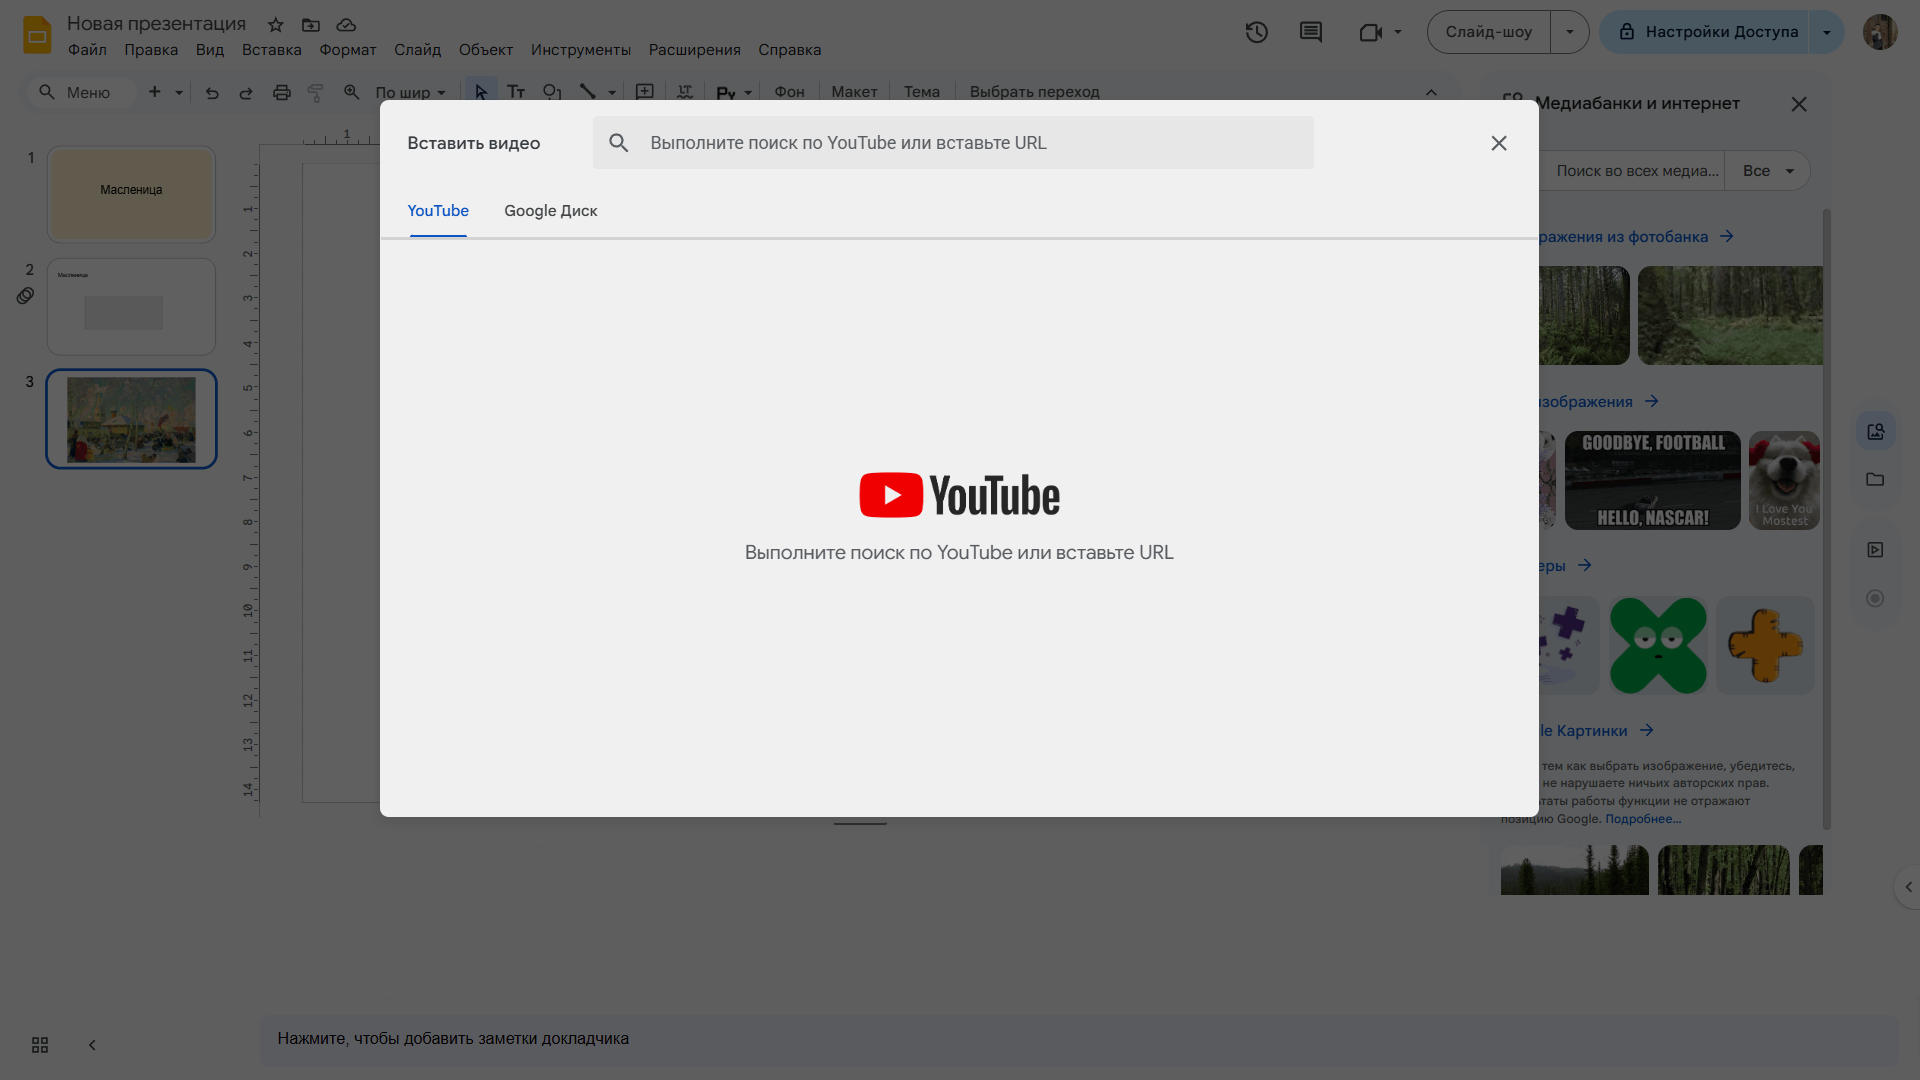Click the Подробнее link
Screen dimensions: 1920x1080
coord(1642,819)
